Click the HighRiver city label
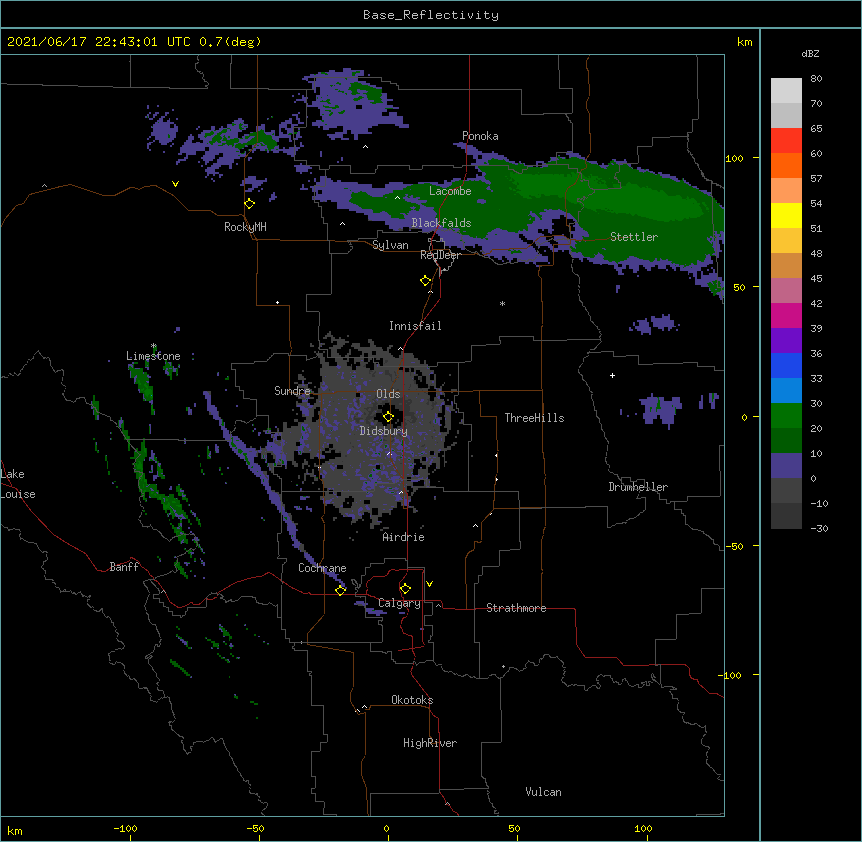Viewport: 862px width, 842px height. (430, 743)
